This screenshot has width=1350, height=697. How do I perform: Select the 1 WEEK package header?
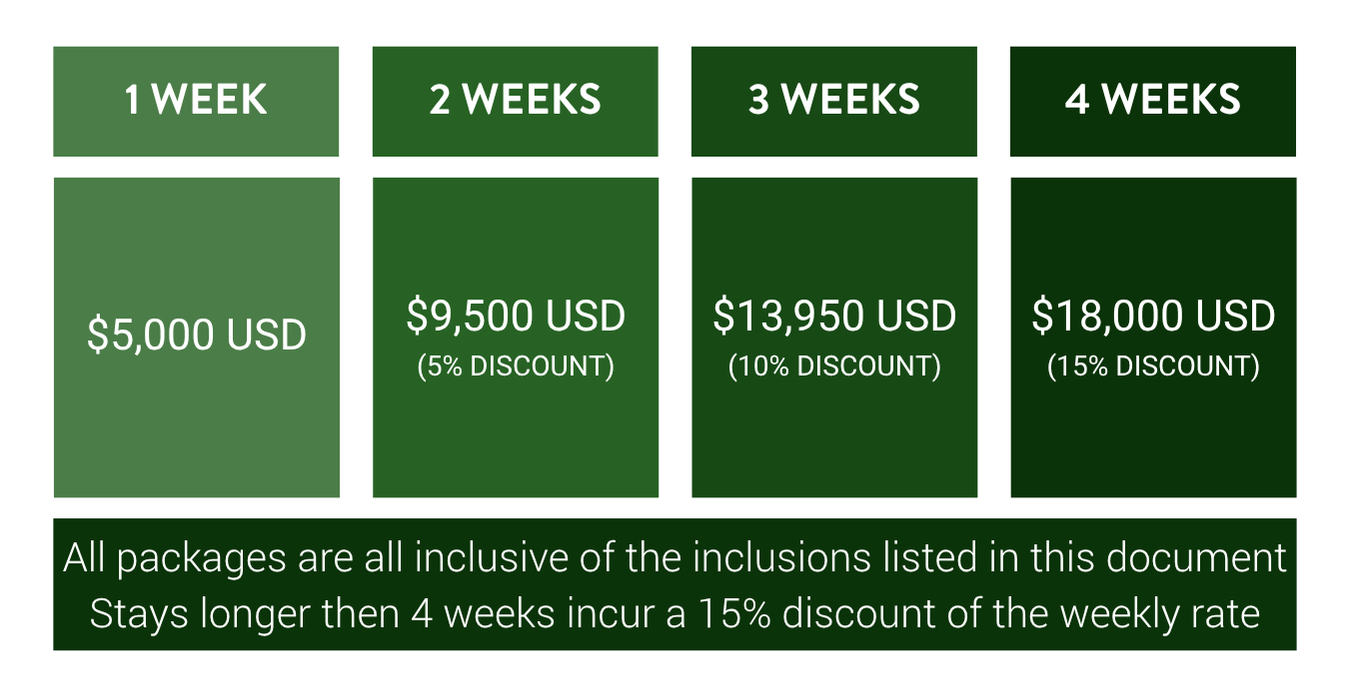coord(196,101)
